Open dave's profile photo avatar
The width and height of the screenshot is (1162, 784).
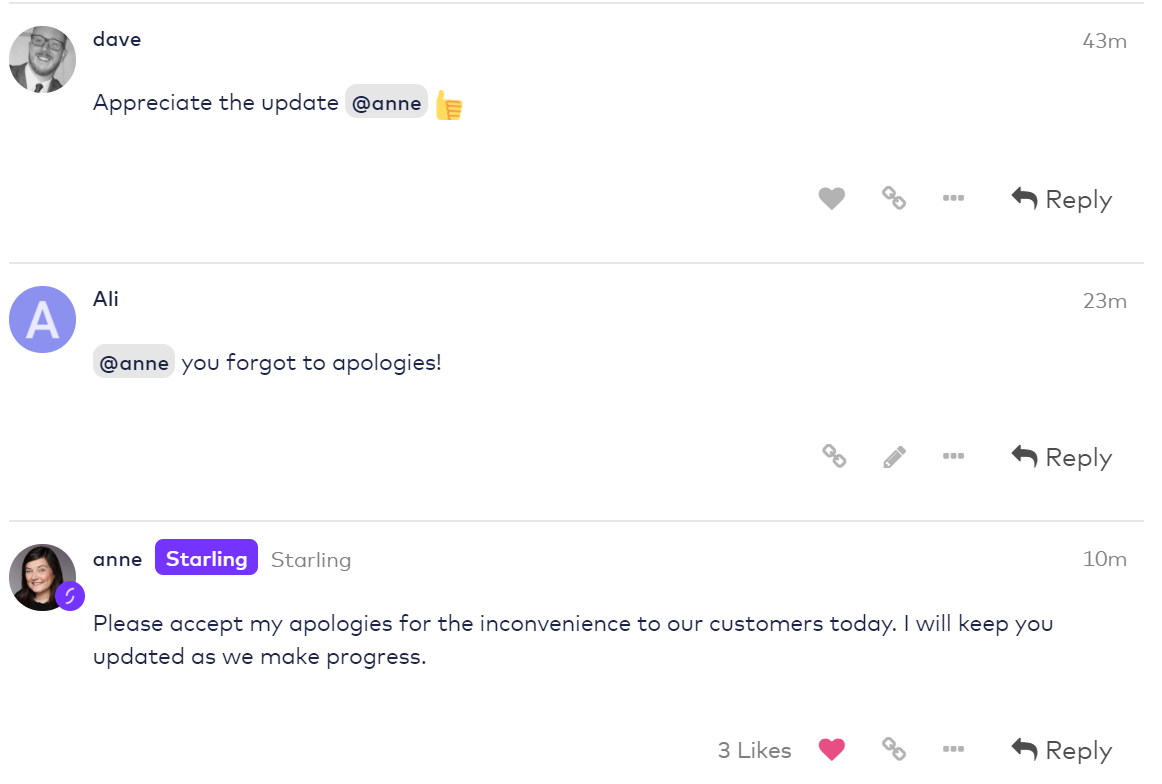point(42,60)
